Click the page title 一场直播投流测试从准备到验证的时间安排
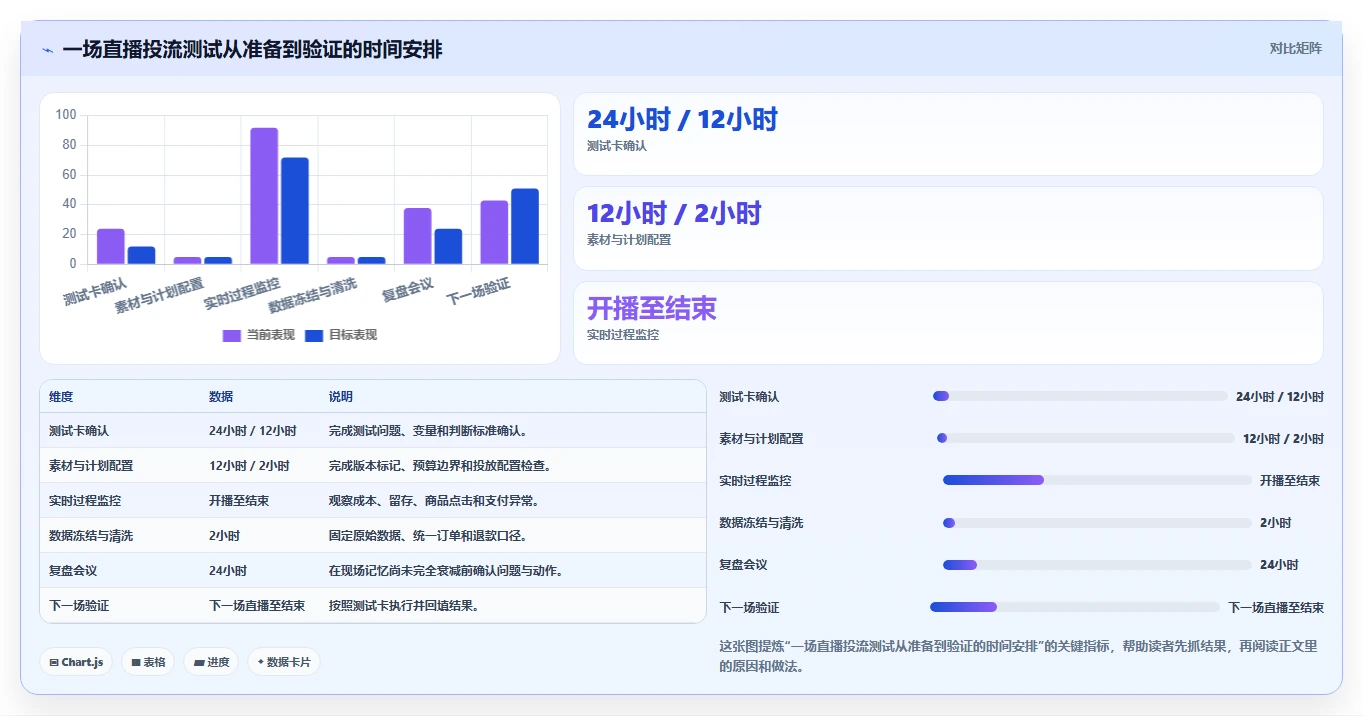 [252, 49]
